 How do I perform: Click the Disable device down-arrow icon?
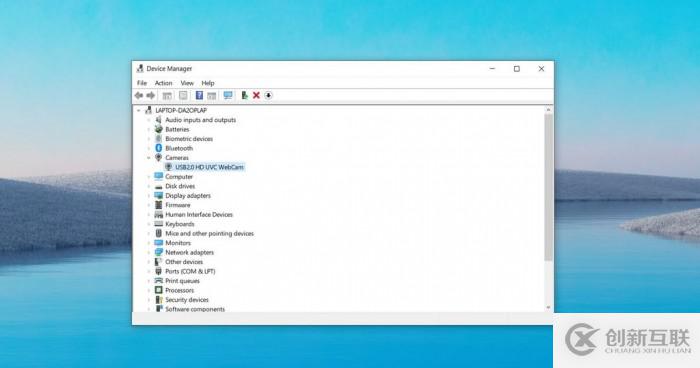(x=268, y=95)
